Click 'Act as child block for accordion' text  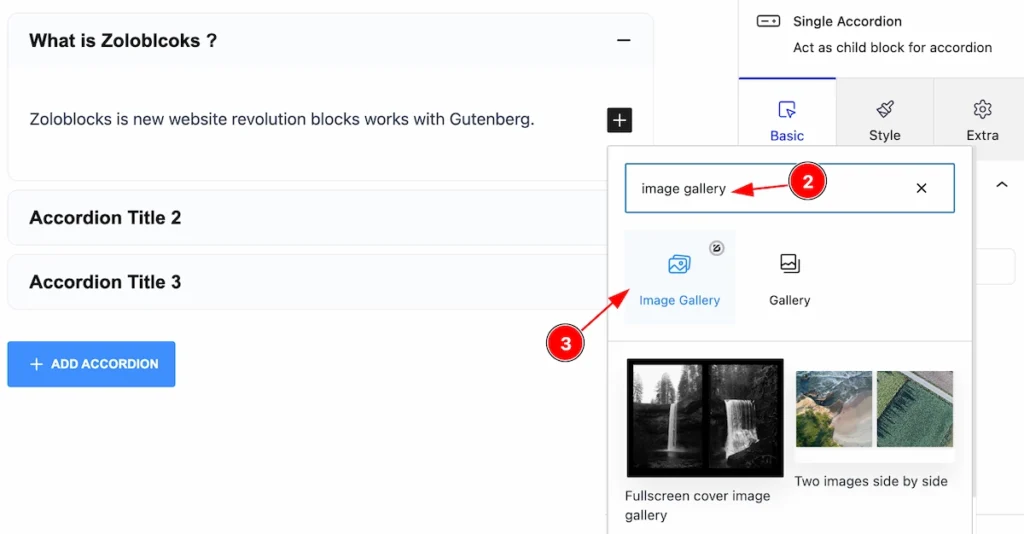click(x=892, y=48)
